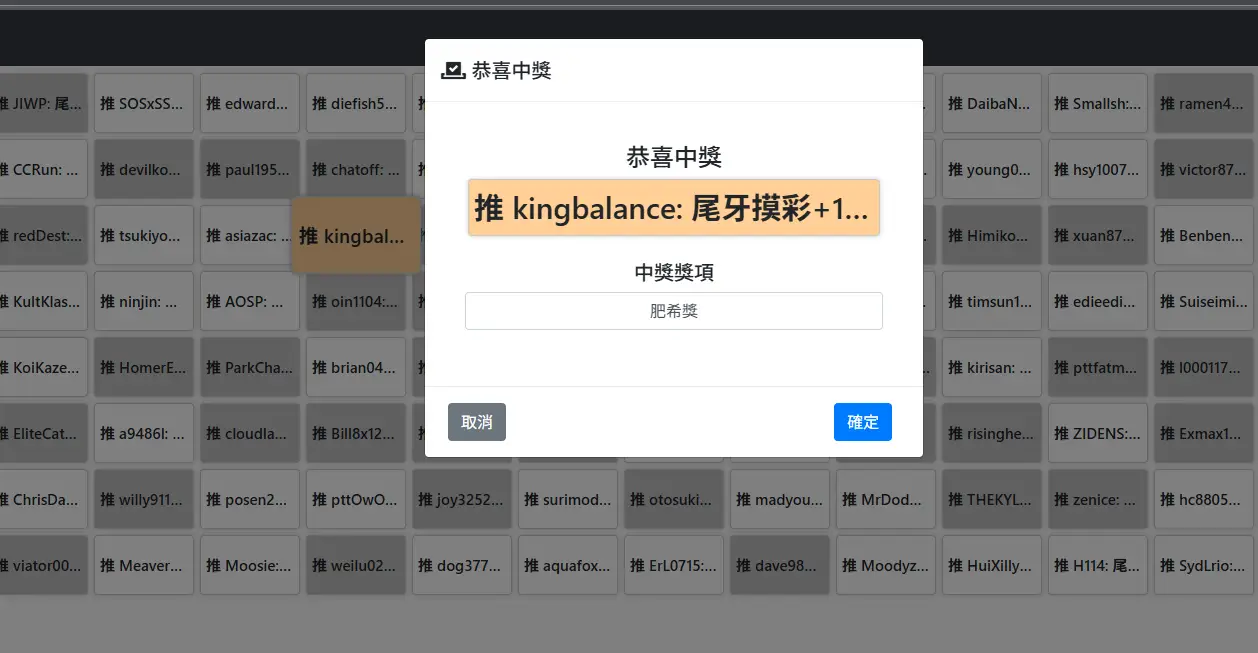Click the Himiko participant card
The image size is (1258, 653).
991,235
